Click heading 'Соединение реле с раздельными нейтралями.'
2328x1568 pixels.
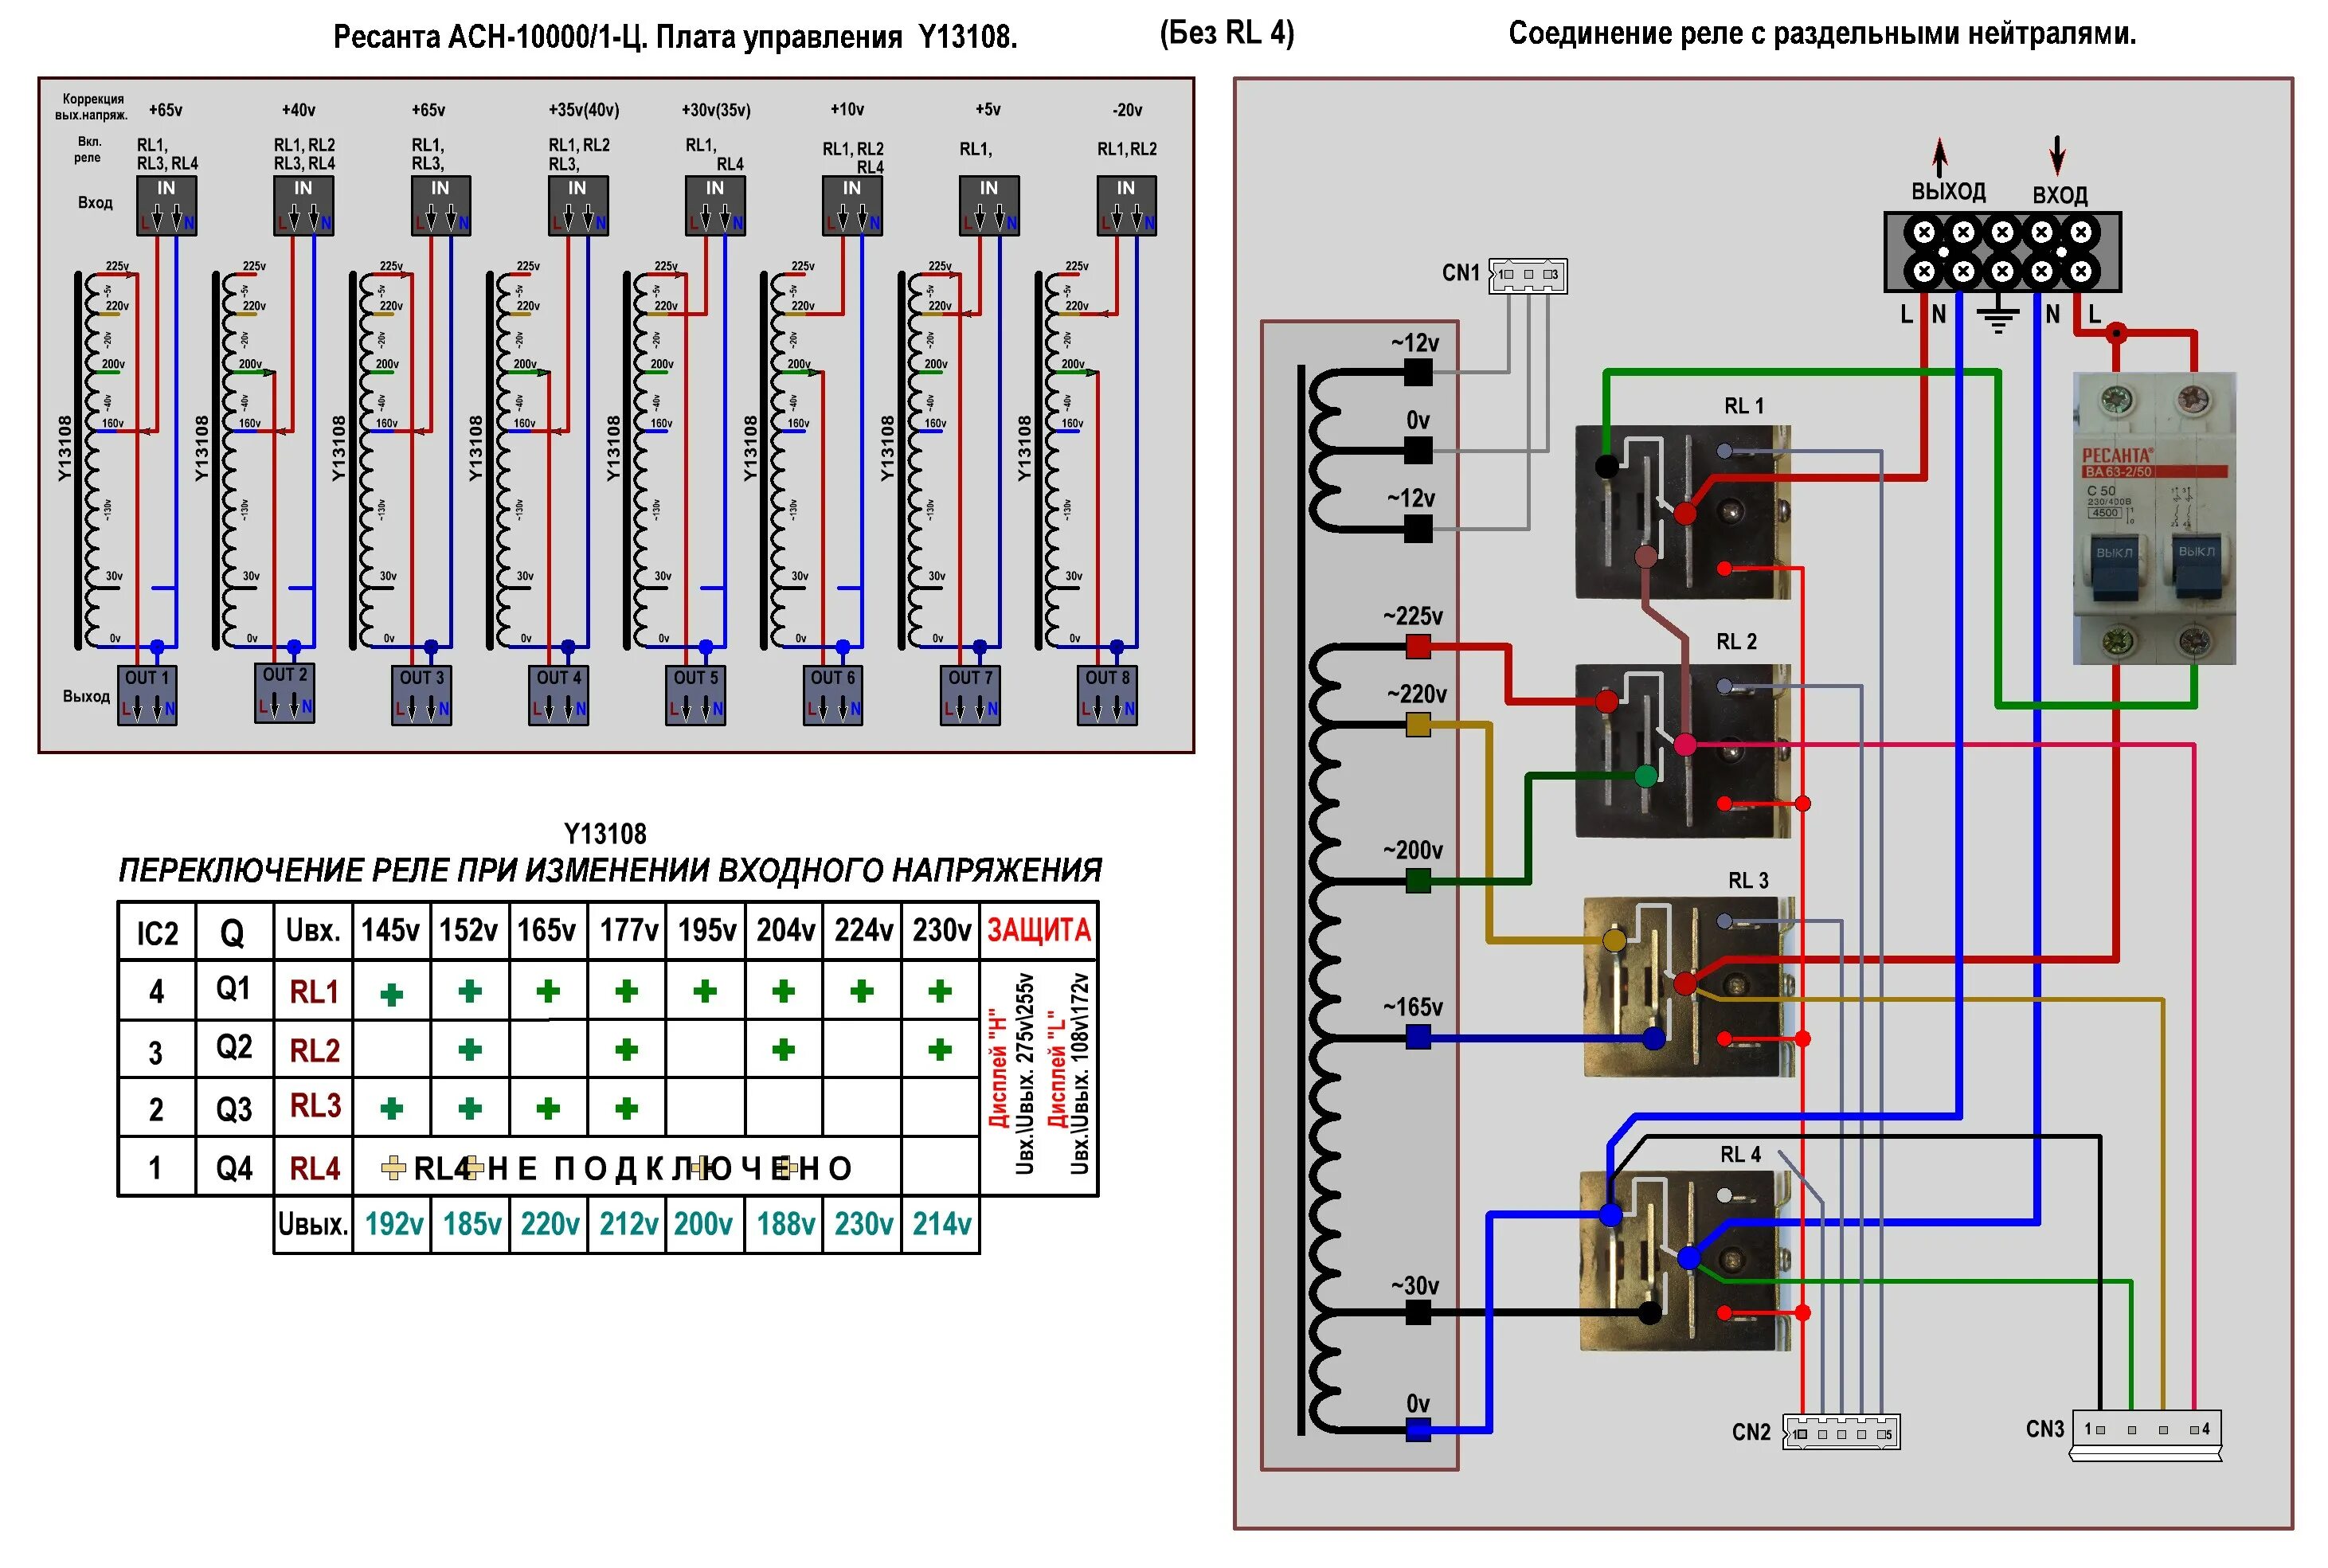coord(1822,34)
